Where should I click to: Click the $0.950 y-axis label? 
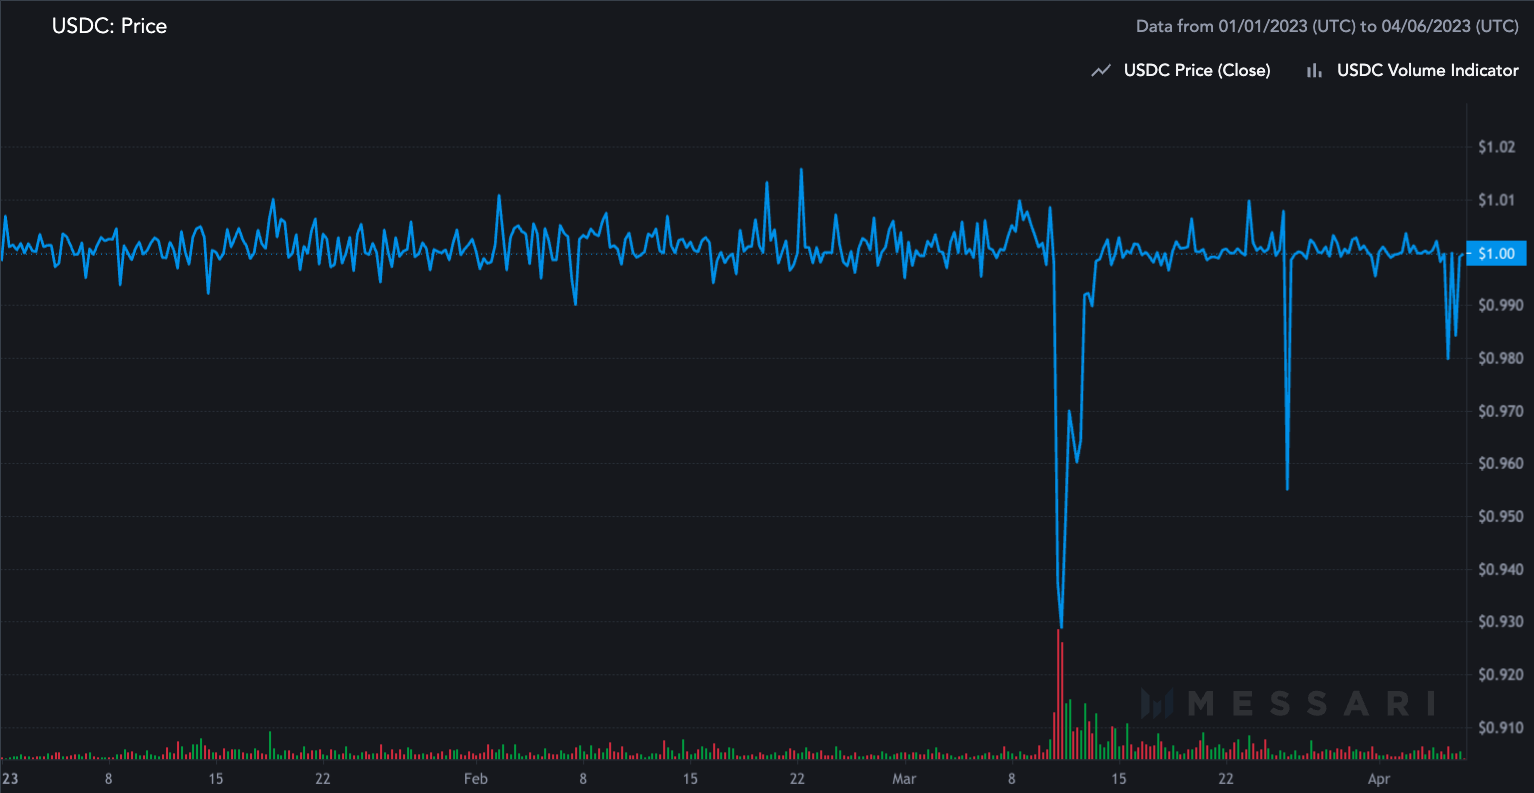click(x=1500, y=517)
